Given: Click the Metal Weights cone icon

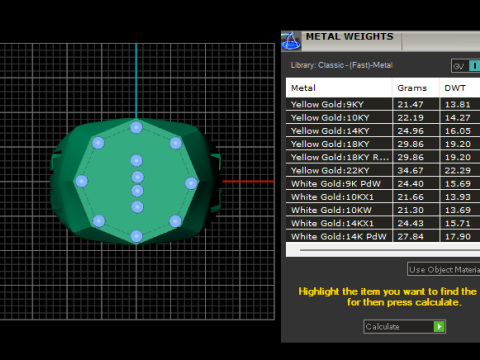Looking at the screenshot, I should 291,41.
